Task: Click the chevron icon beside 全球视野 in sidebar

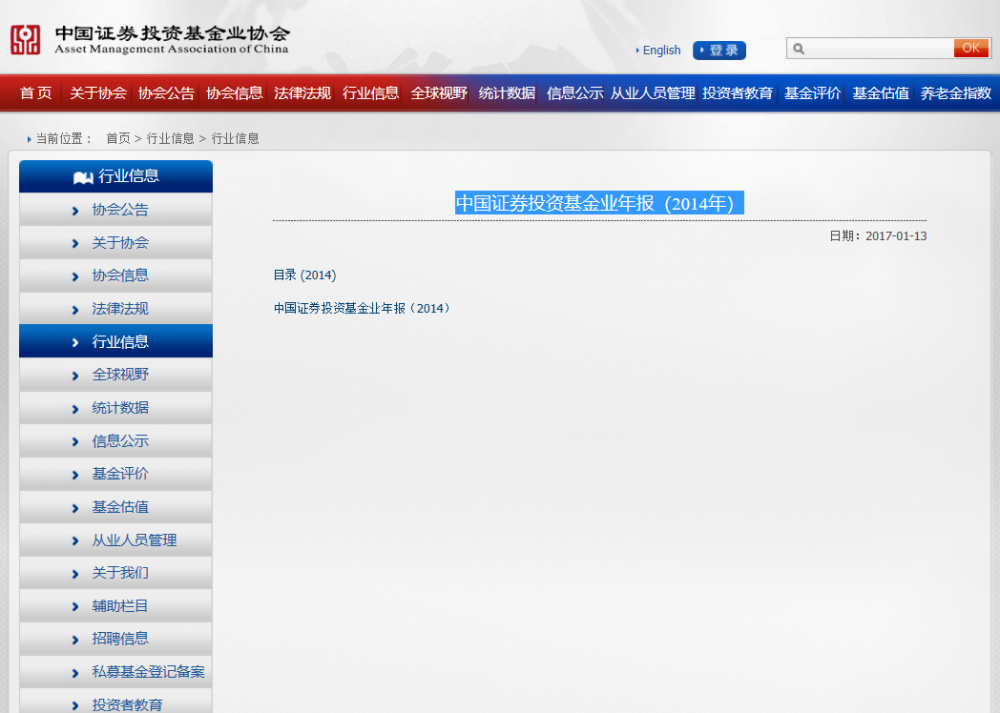Action: (75, 376)
